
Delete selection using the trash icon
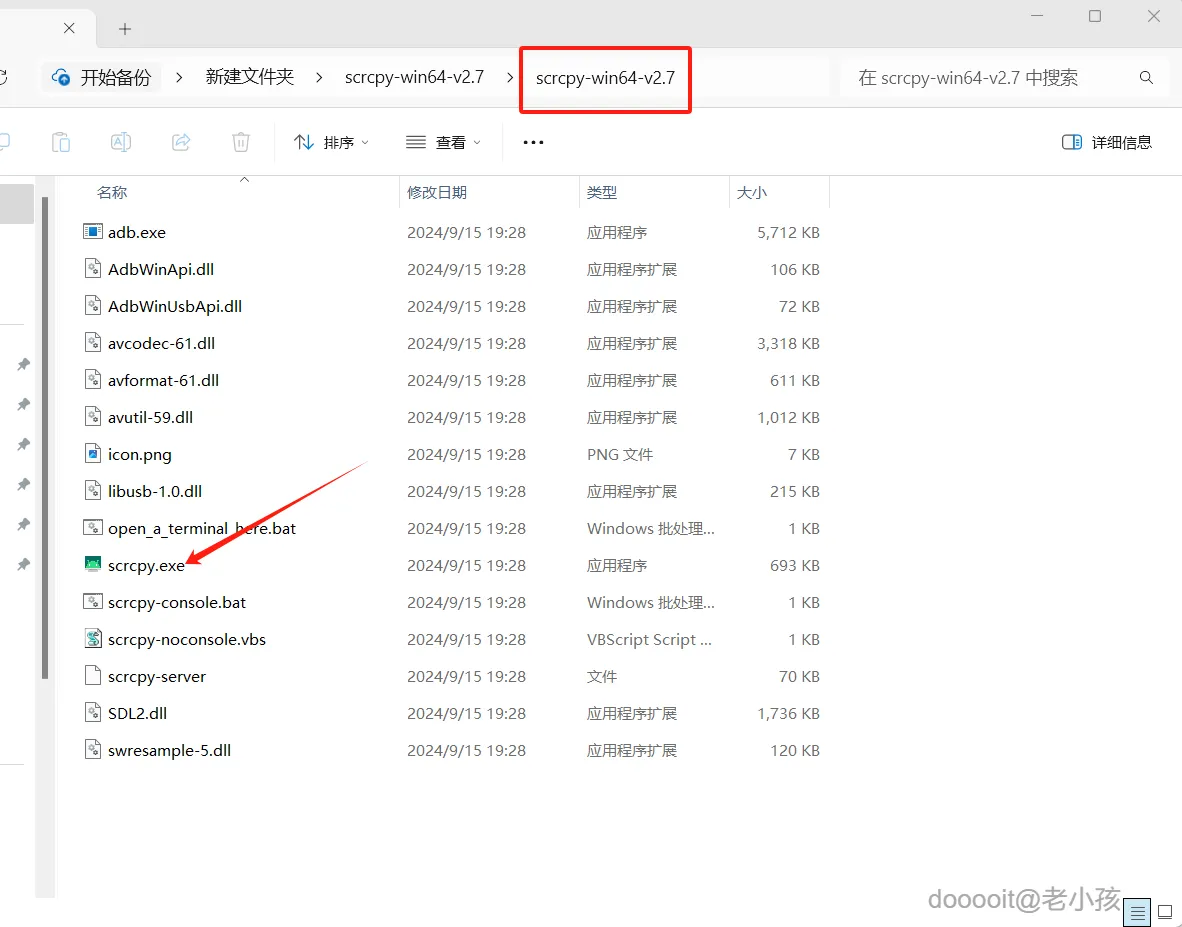240,141
